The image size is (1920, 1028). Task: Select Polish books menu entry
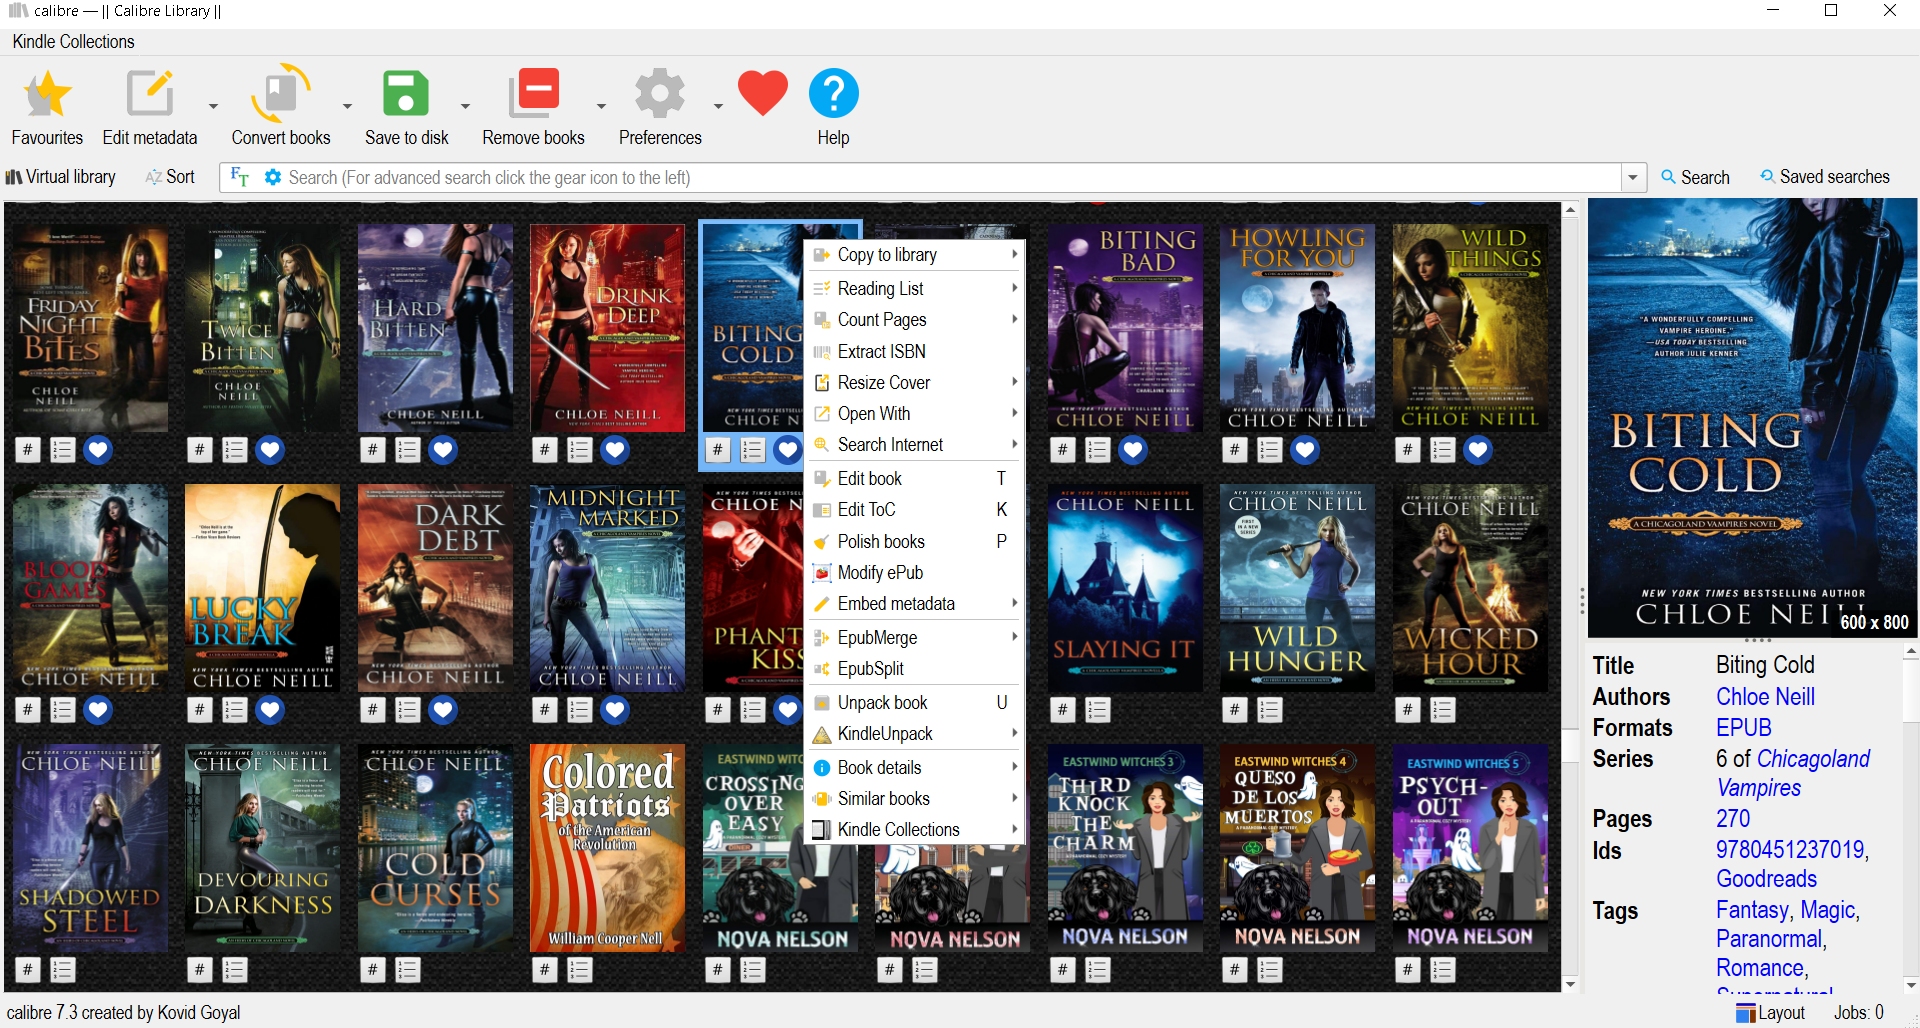click(916, 541)
